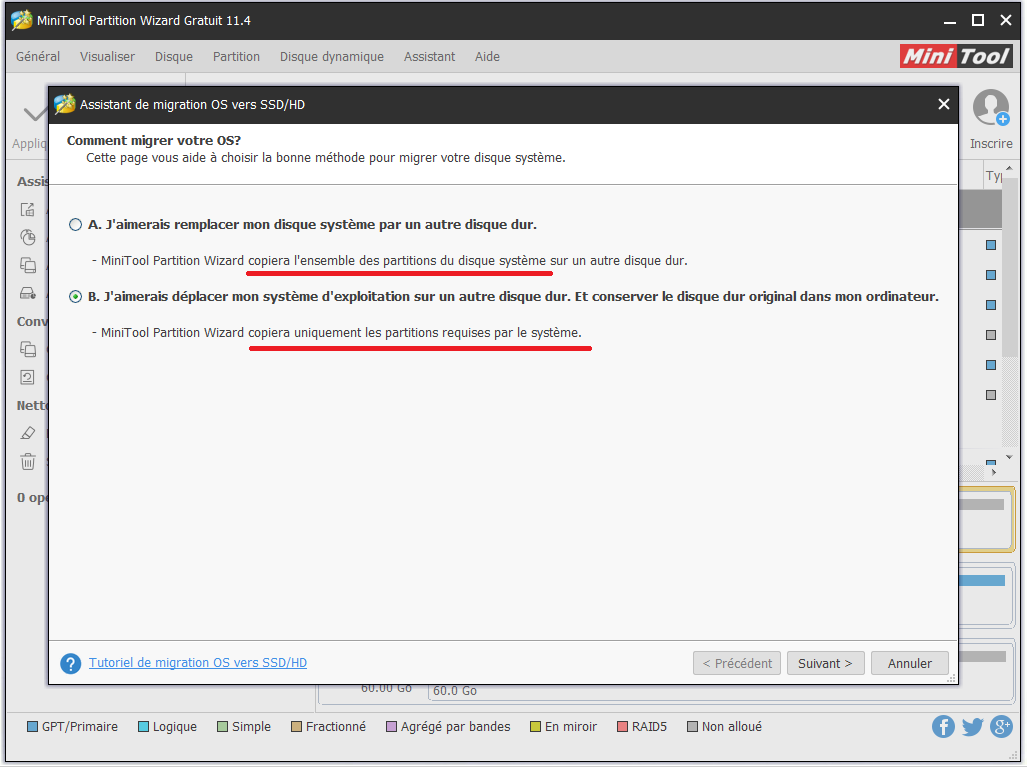Click the trash bin icon in the sidebar
1027x767 pixels.
[28, 462]
